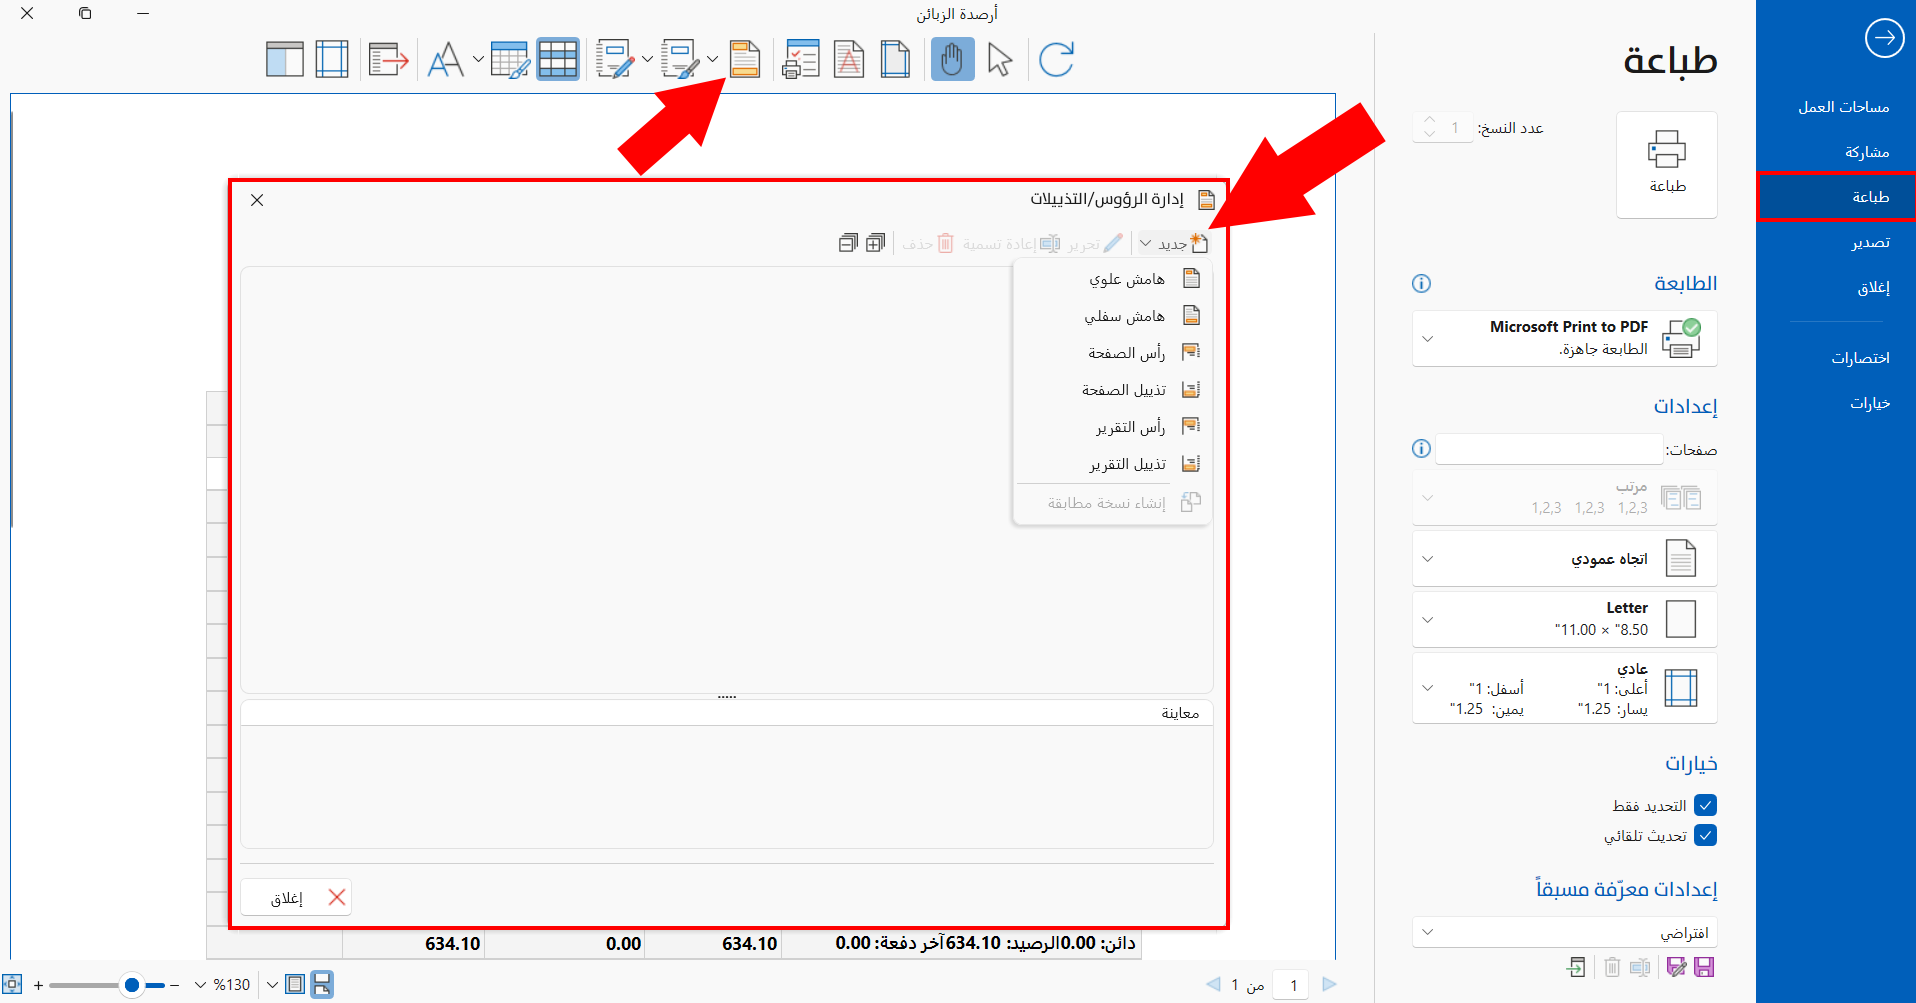Viewport: 1916px width, 1003px height.
Task: Click the table format brush icon
Action: click(x=509, y=60)
